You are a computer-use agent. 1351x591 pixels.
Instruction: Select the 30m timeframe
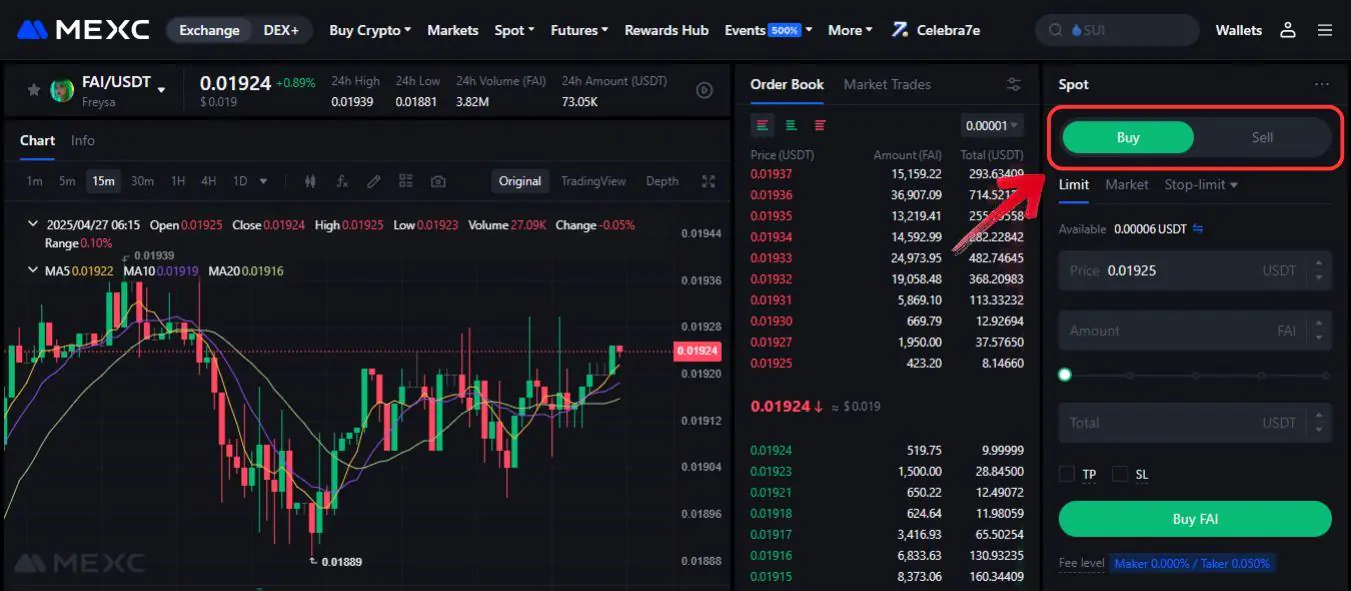click(x=142, y=182)
